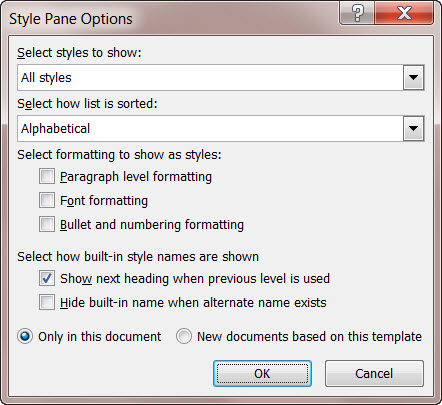Click the Alphabetical combo box field
Screen dimensions: 442x405
point(221,129)
